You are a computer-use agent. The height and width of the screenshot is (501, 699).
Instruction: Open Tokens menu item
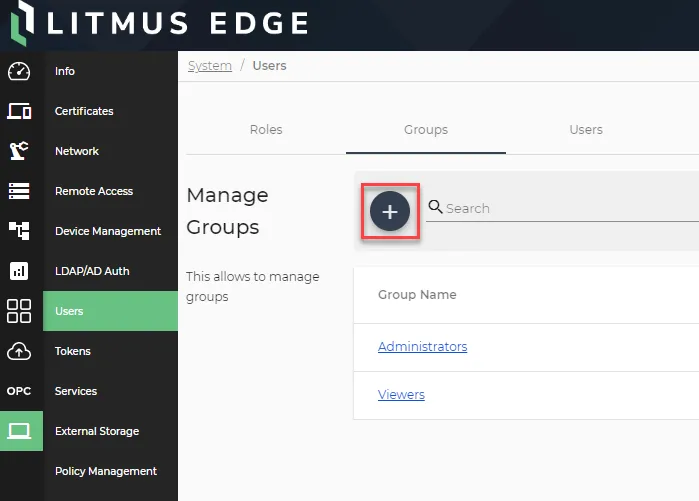110,351
